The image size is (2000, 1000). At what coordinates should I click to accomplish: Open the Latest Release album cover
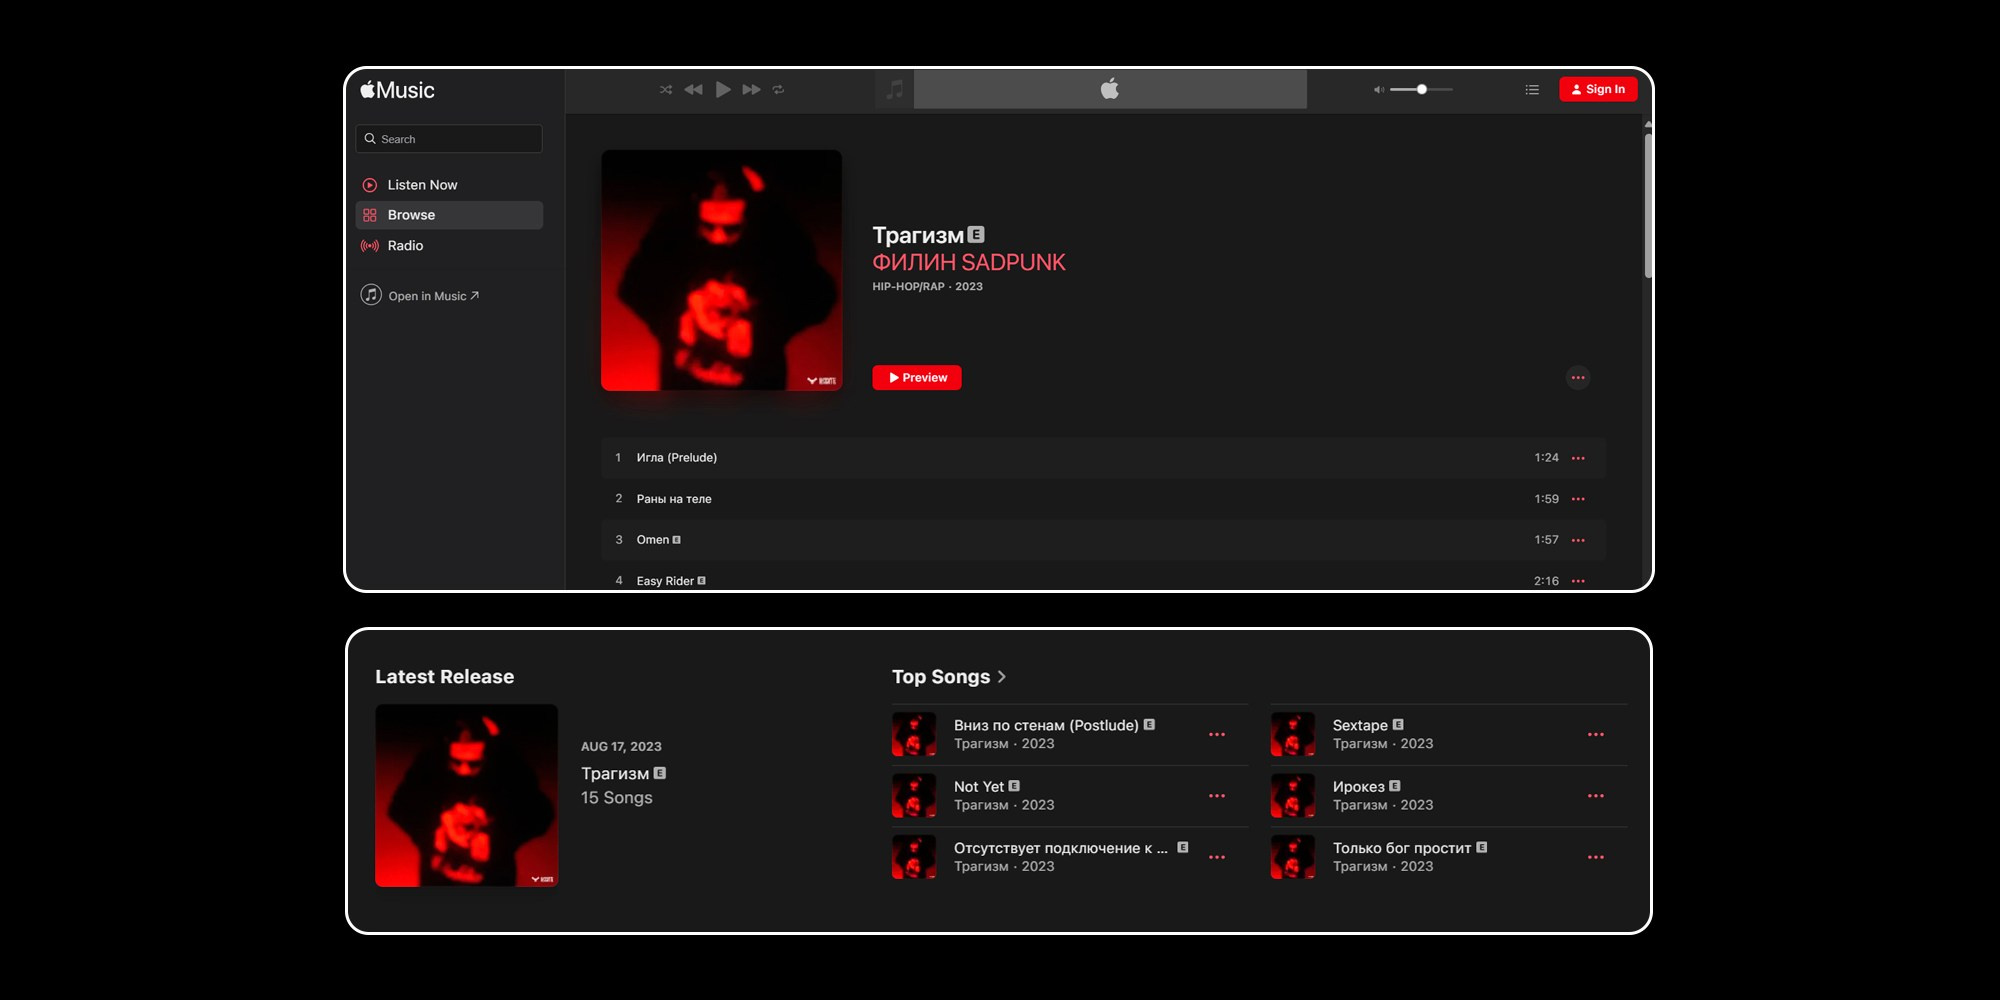click(466, 795)
